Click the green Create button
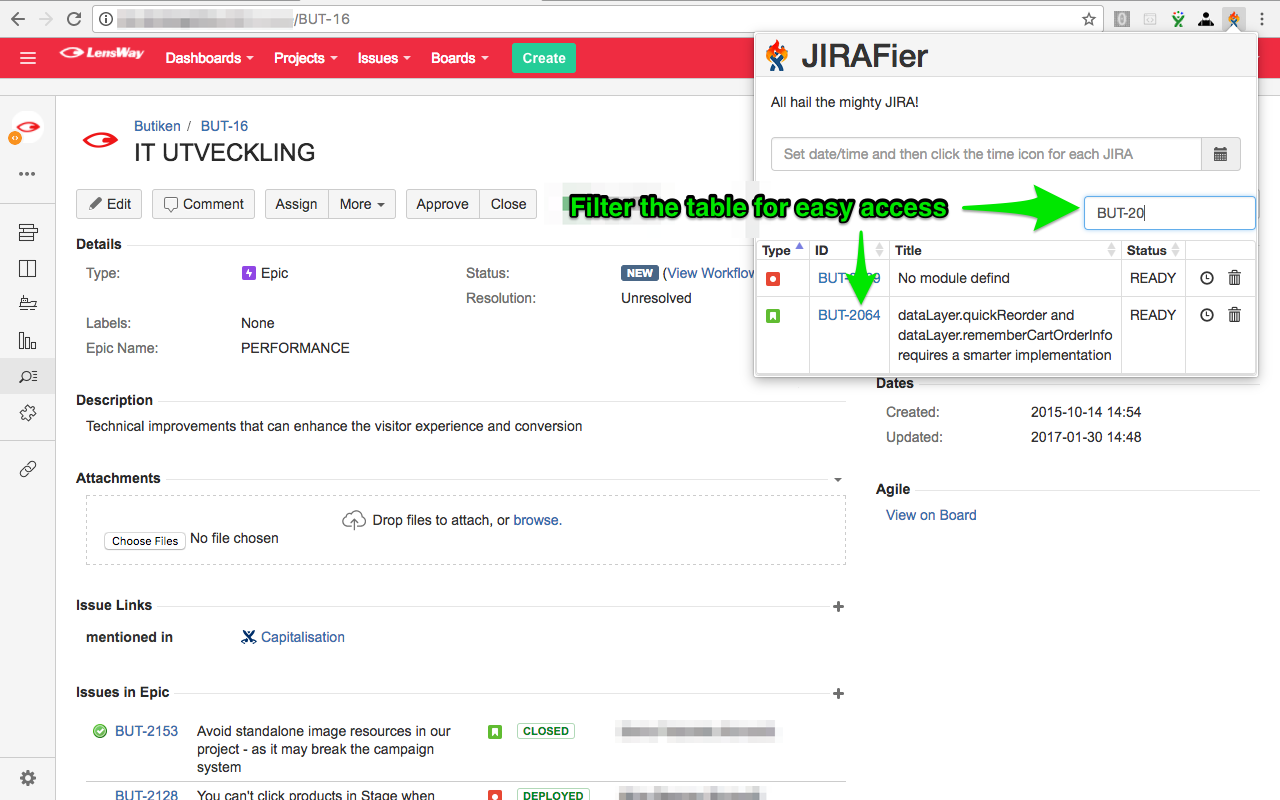 (544, 58)
